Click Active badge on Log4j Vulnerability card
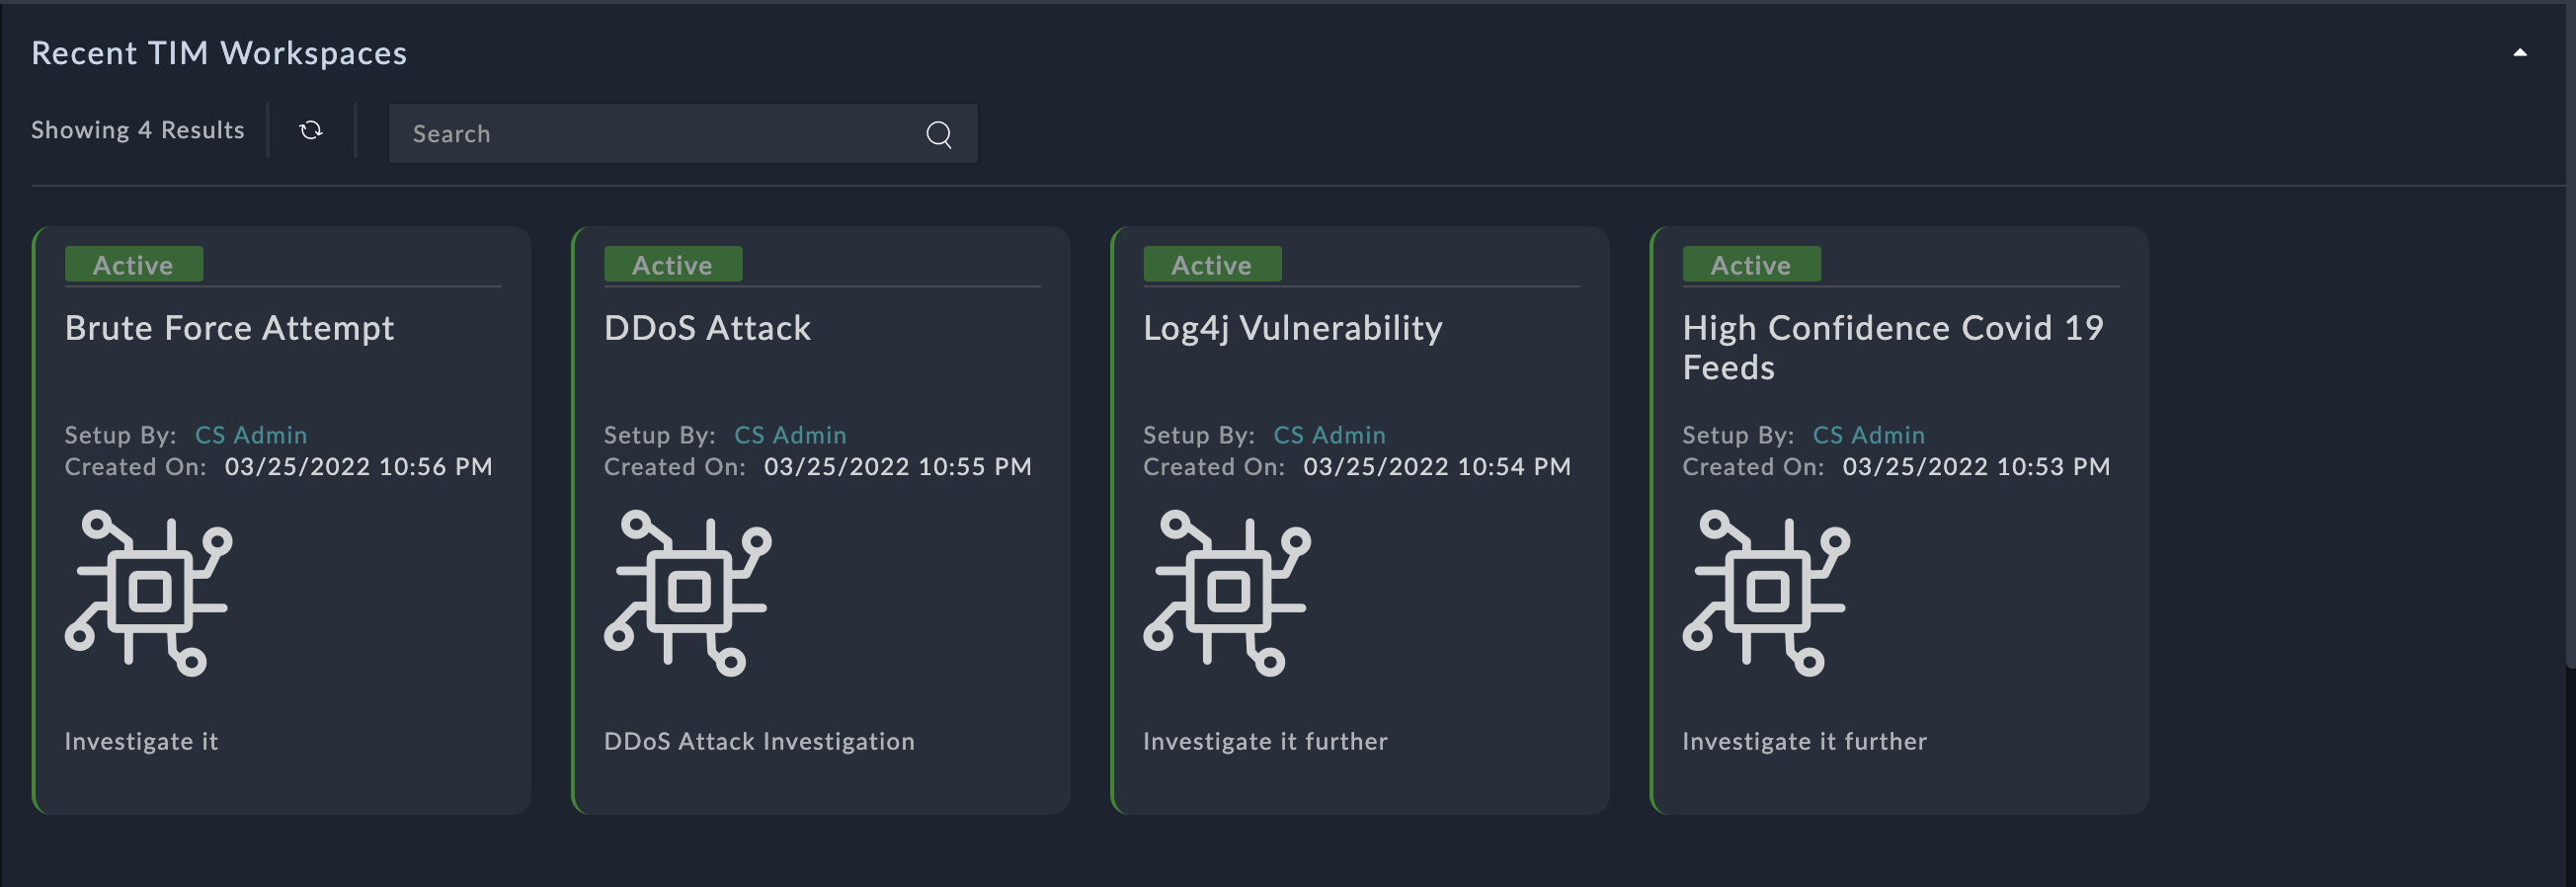Image resolution: width=2576 pixels, height=887 pixels. tap(1212, 265)
